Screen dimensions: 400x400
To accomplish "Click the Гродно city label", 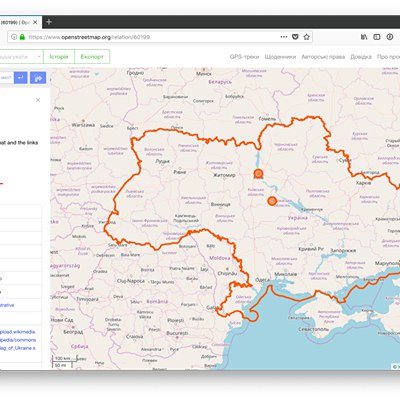I will coord(135,72).
